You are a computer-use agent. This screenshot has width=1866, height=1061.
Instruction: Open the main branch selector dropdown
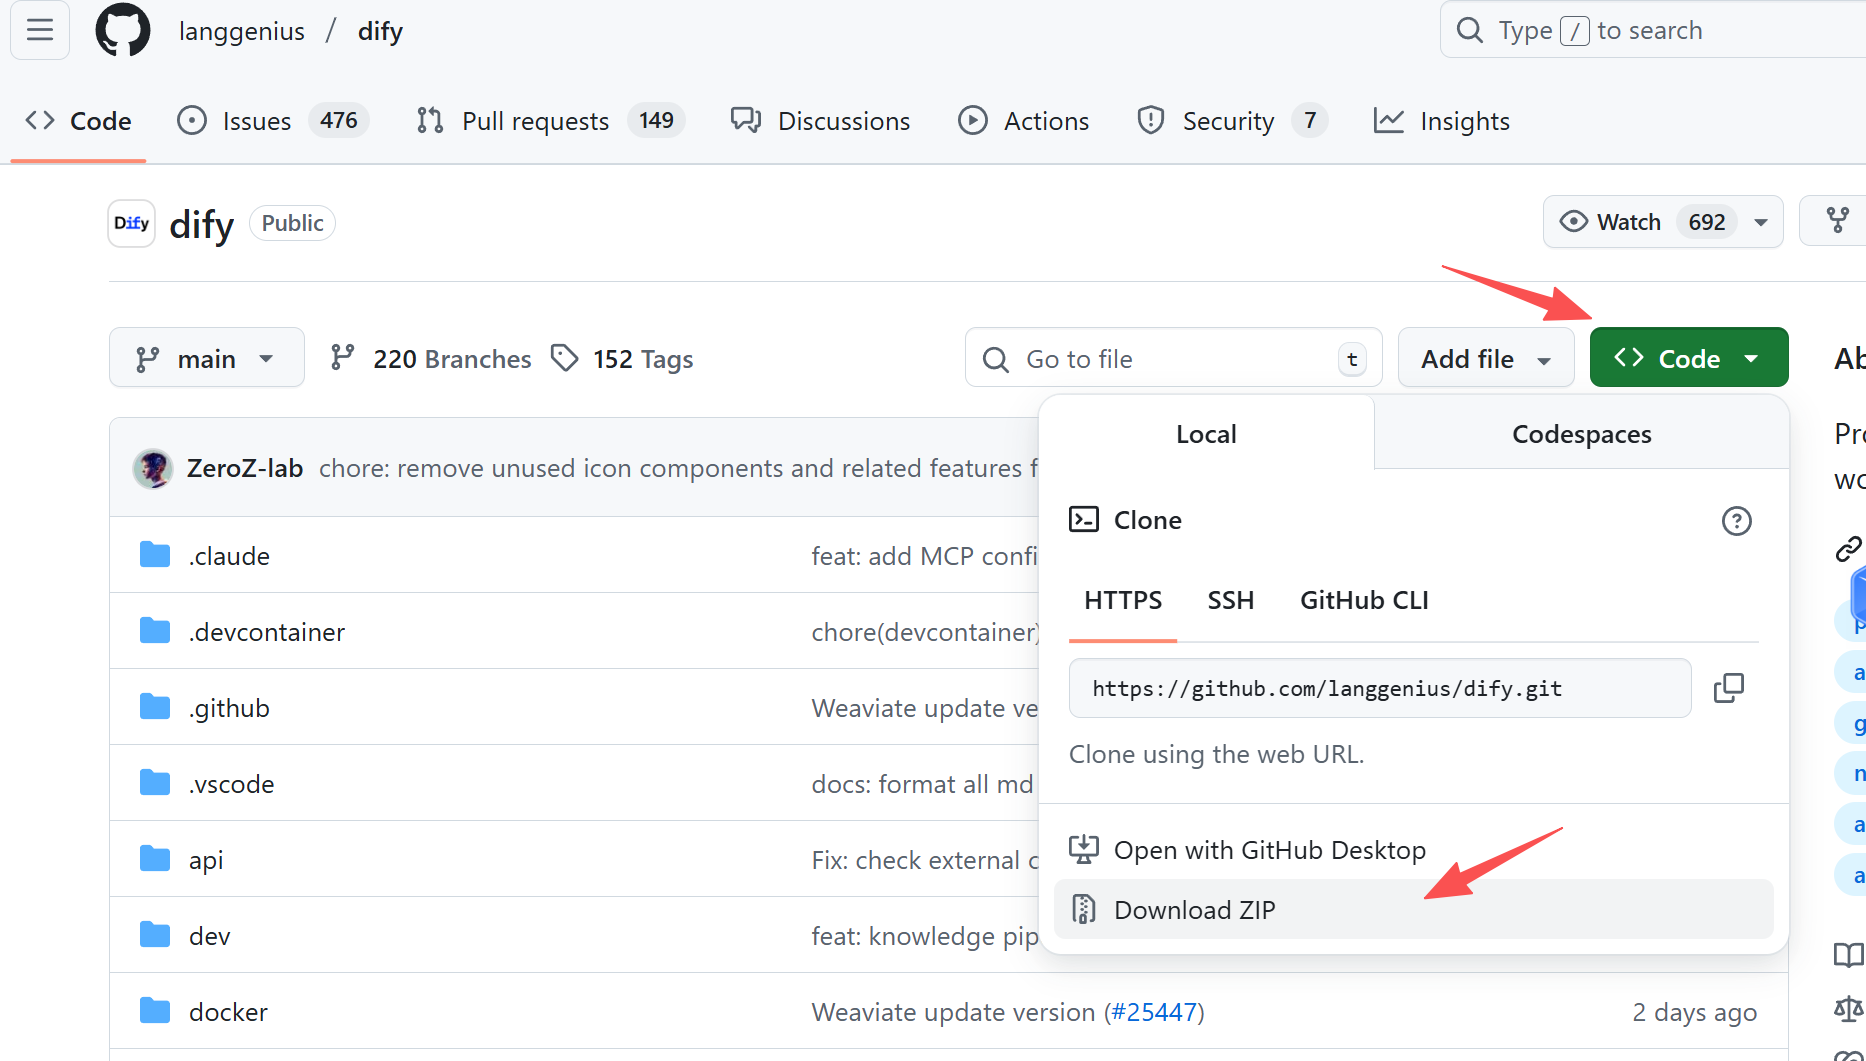point(207,358)
